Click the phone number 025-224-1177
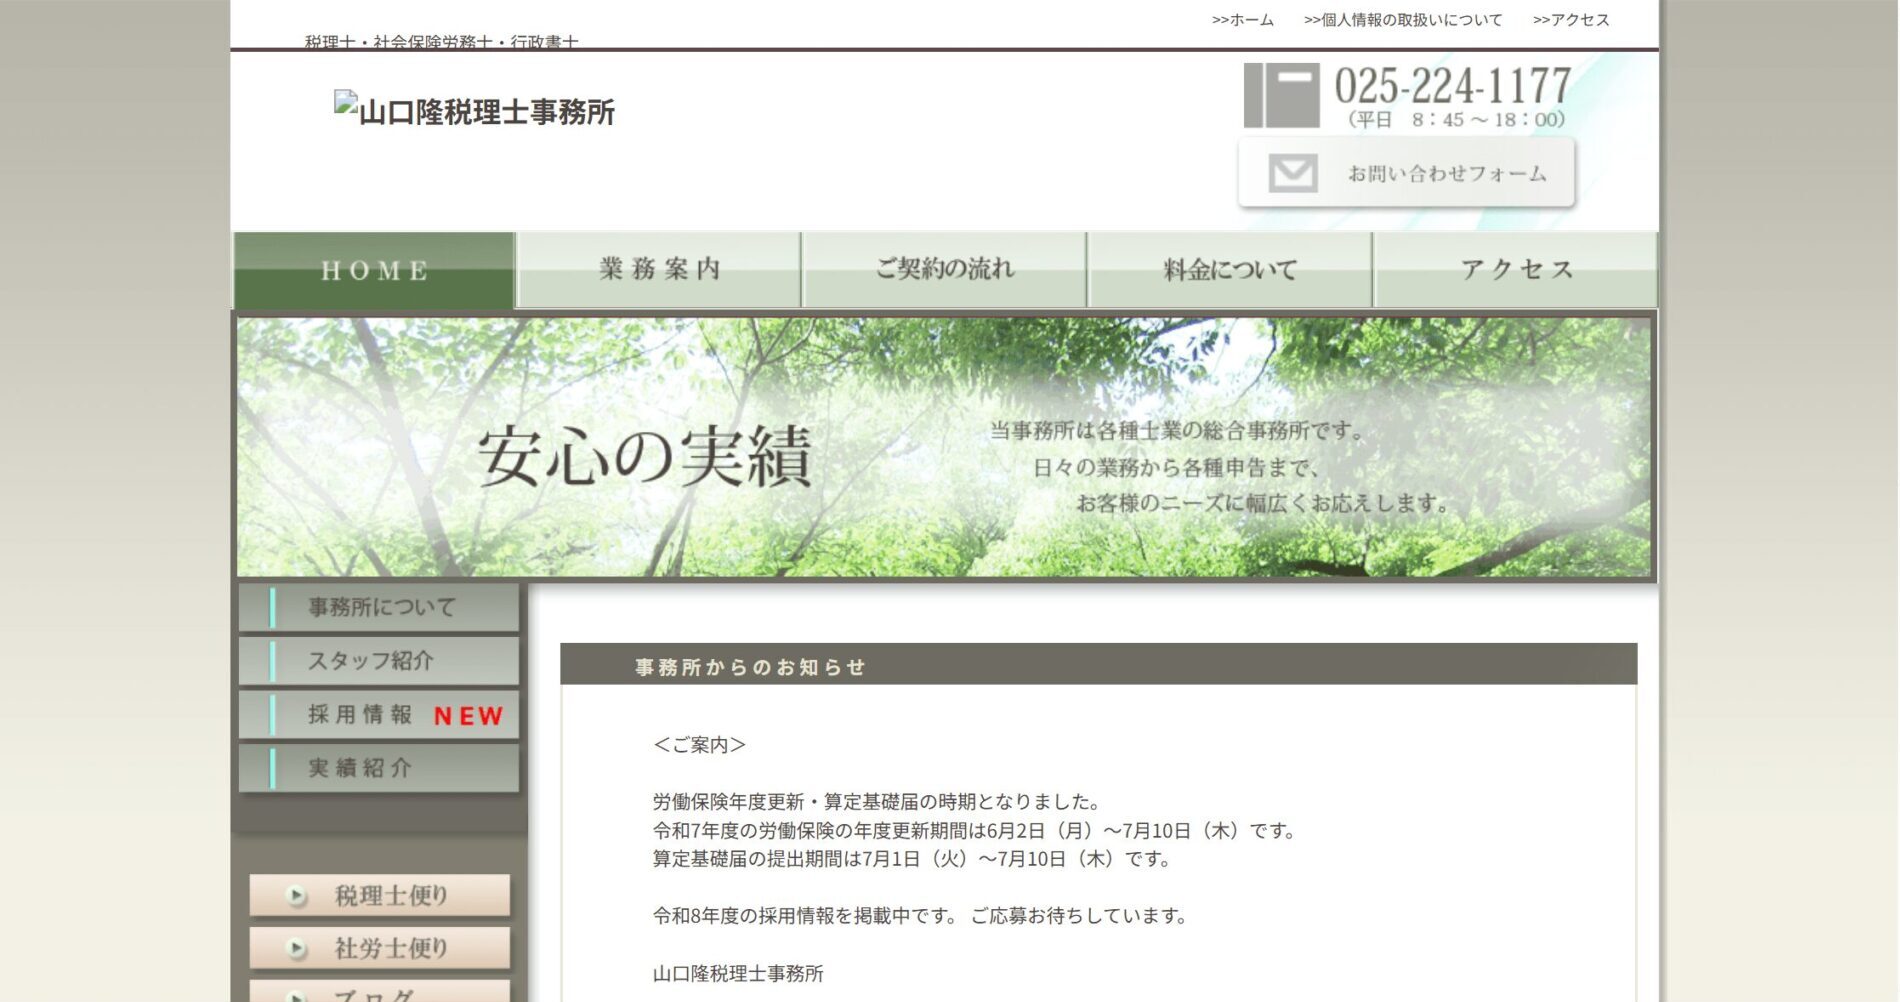Viewport: 1900px width, 1002px height. pos(1453,86)
